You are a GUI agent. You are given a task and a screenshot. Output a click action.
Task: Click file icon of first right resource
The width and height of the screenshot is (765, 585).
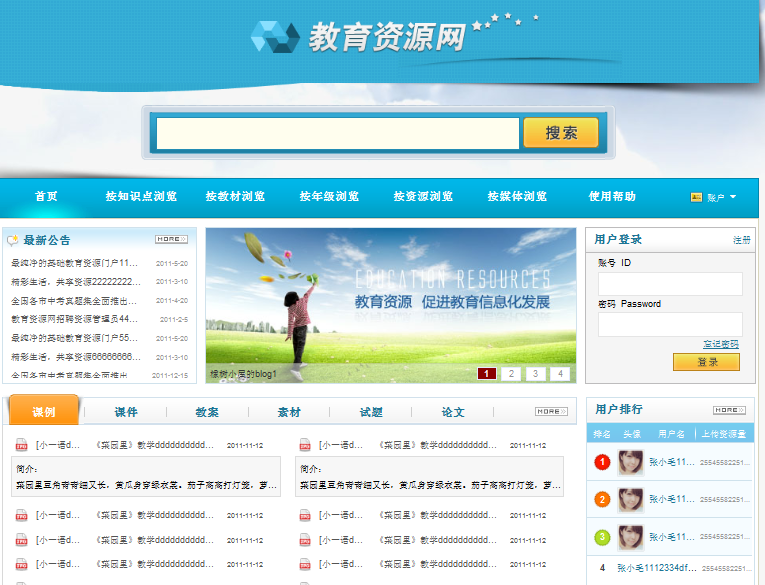pyautogui.click(x=305, y=444)
